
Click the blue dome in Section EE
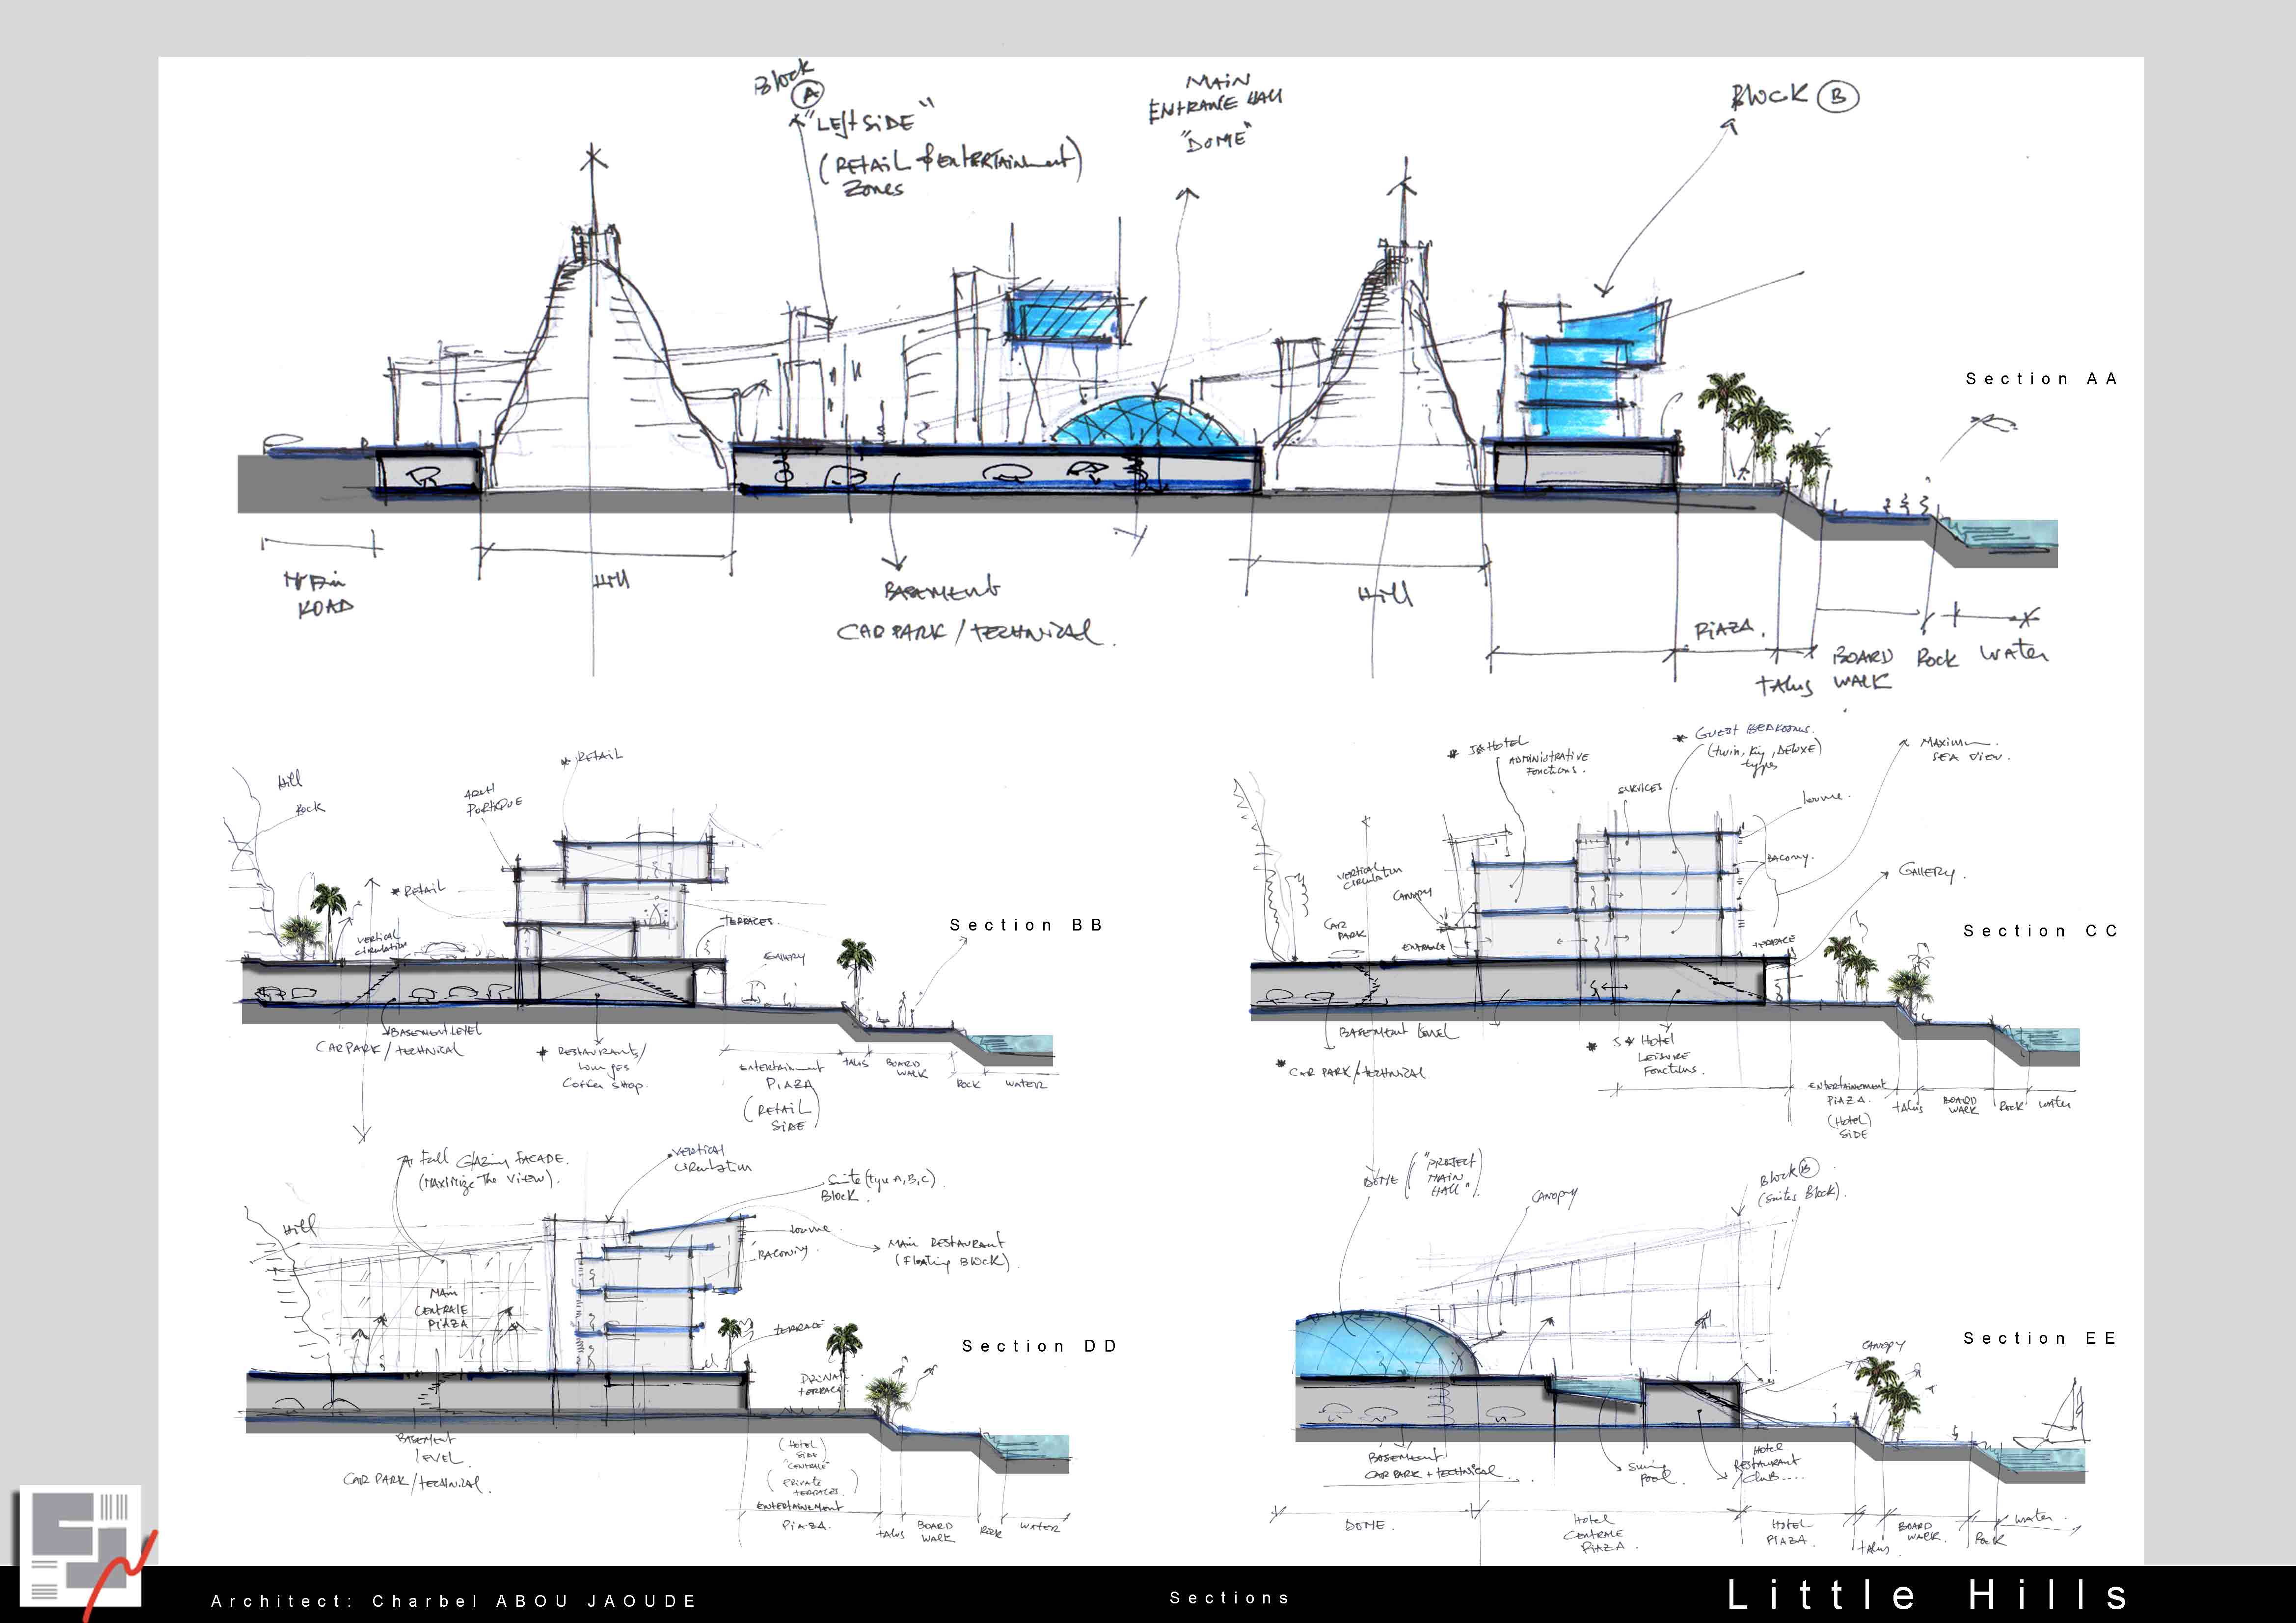tap(1384, 1345)
